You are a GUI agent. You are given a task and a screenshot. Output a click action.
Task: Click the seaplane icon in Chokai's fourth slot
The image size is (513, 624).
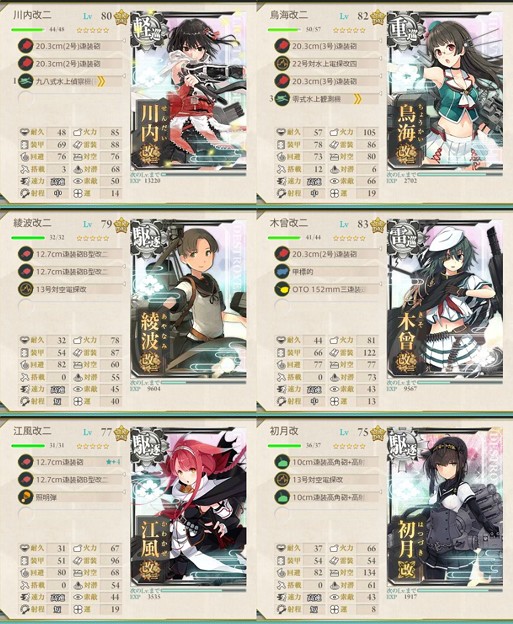282,99
